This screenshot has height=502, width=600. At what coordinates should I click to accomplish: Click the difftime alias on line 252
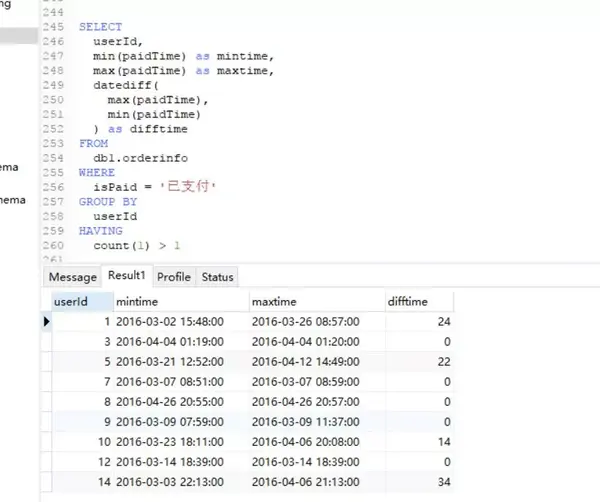coord(158,129)
